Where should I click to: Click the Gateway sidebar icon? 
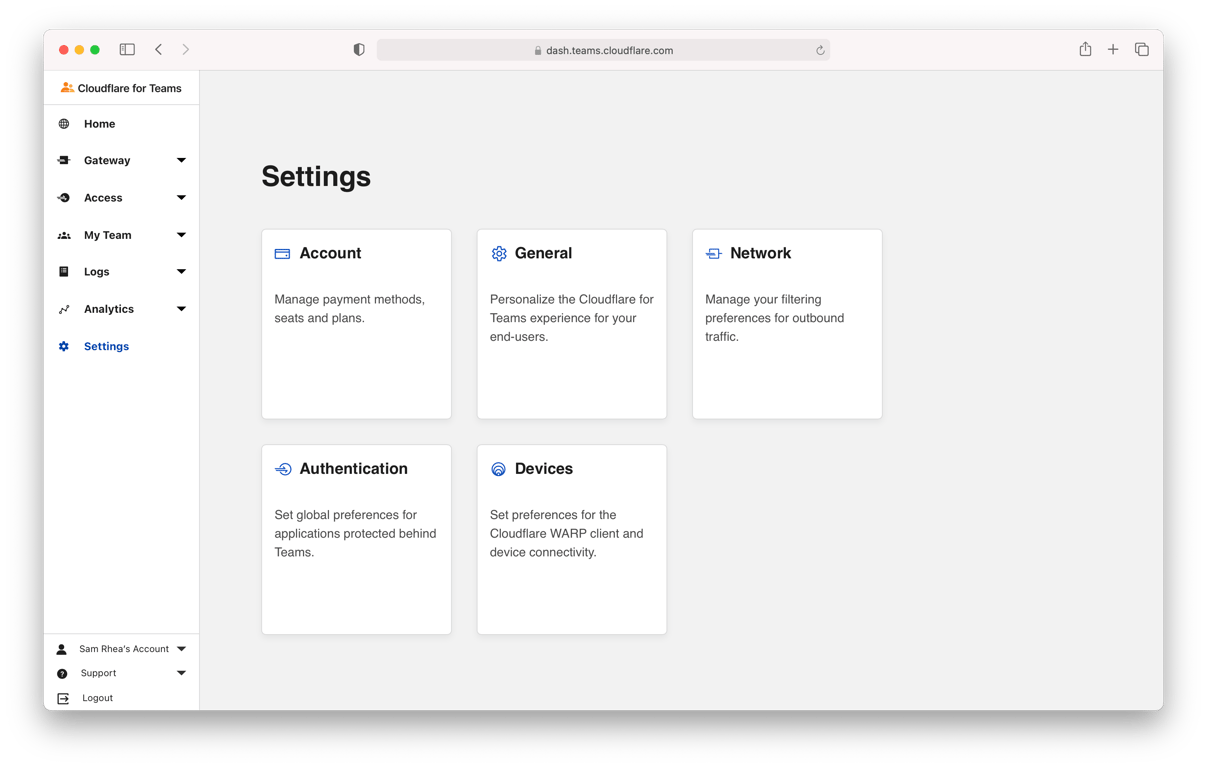(63, 160)
